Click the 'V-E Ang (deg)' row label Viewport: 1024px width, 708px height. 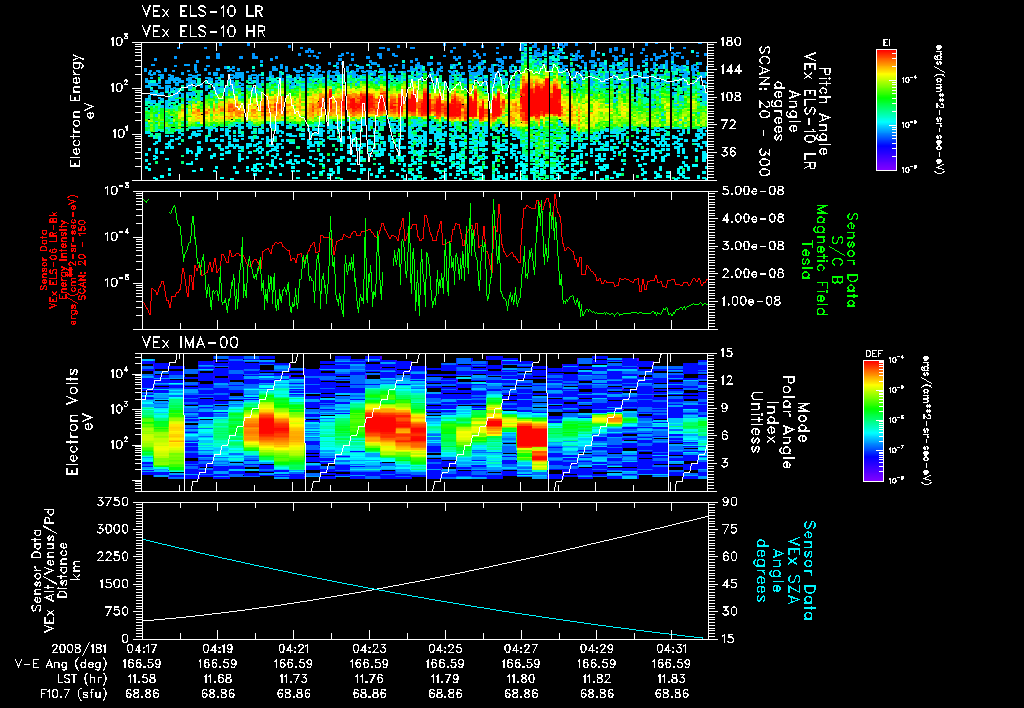[x=60, y=664]
